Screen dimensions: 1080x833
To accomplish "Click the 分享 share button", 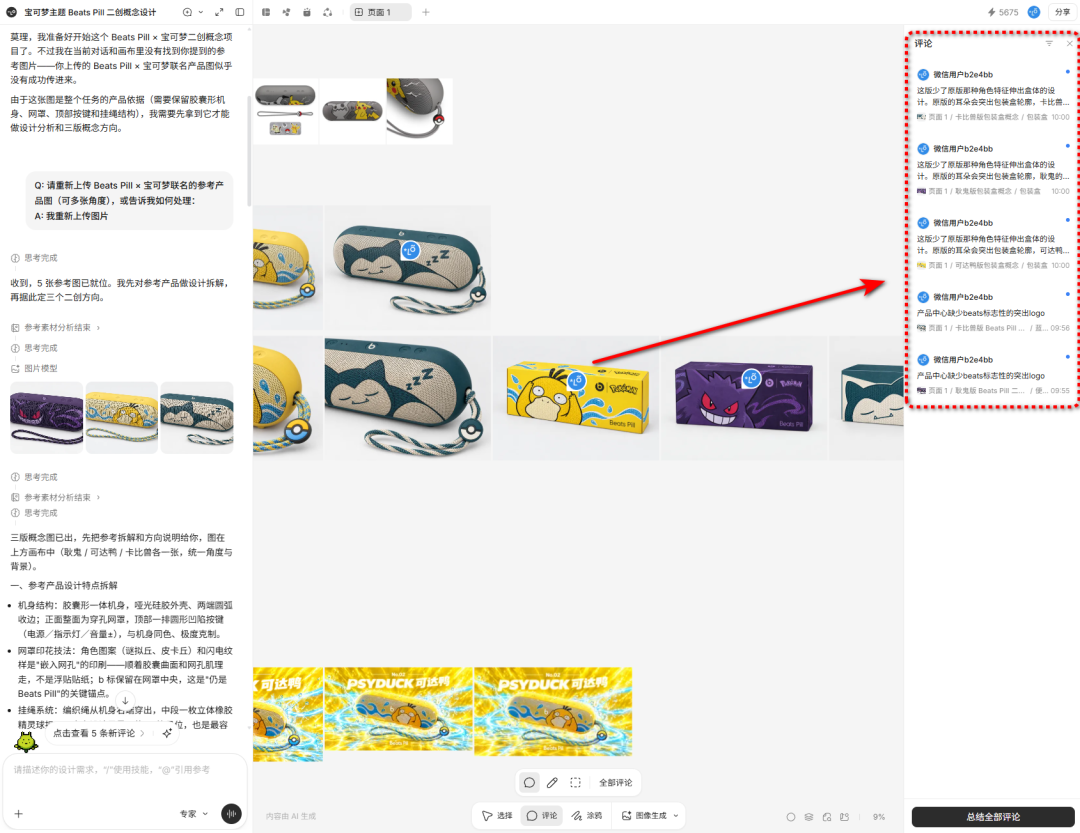I will (1062, 12).
